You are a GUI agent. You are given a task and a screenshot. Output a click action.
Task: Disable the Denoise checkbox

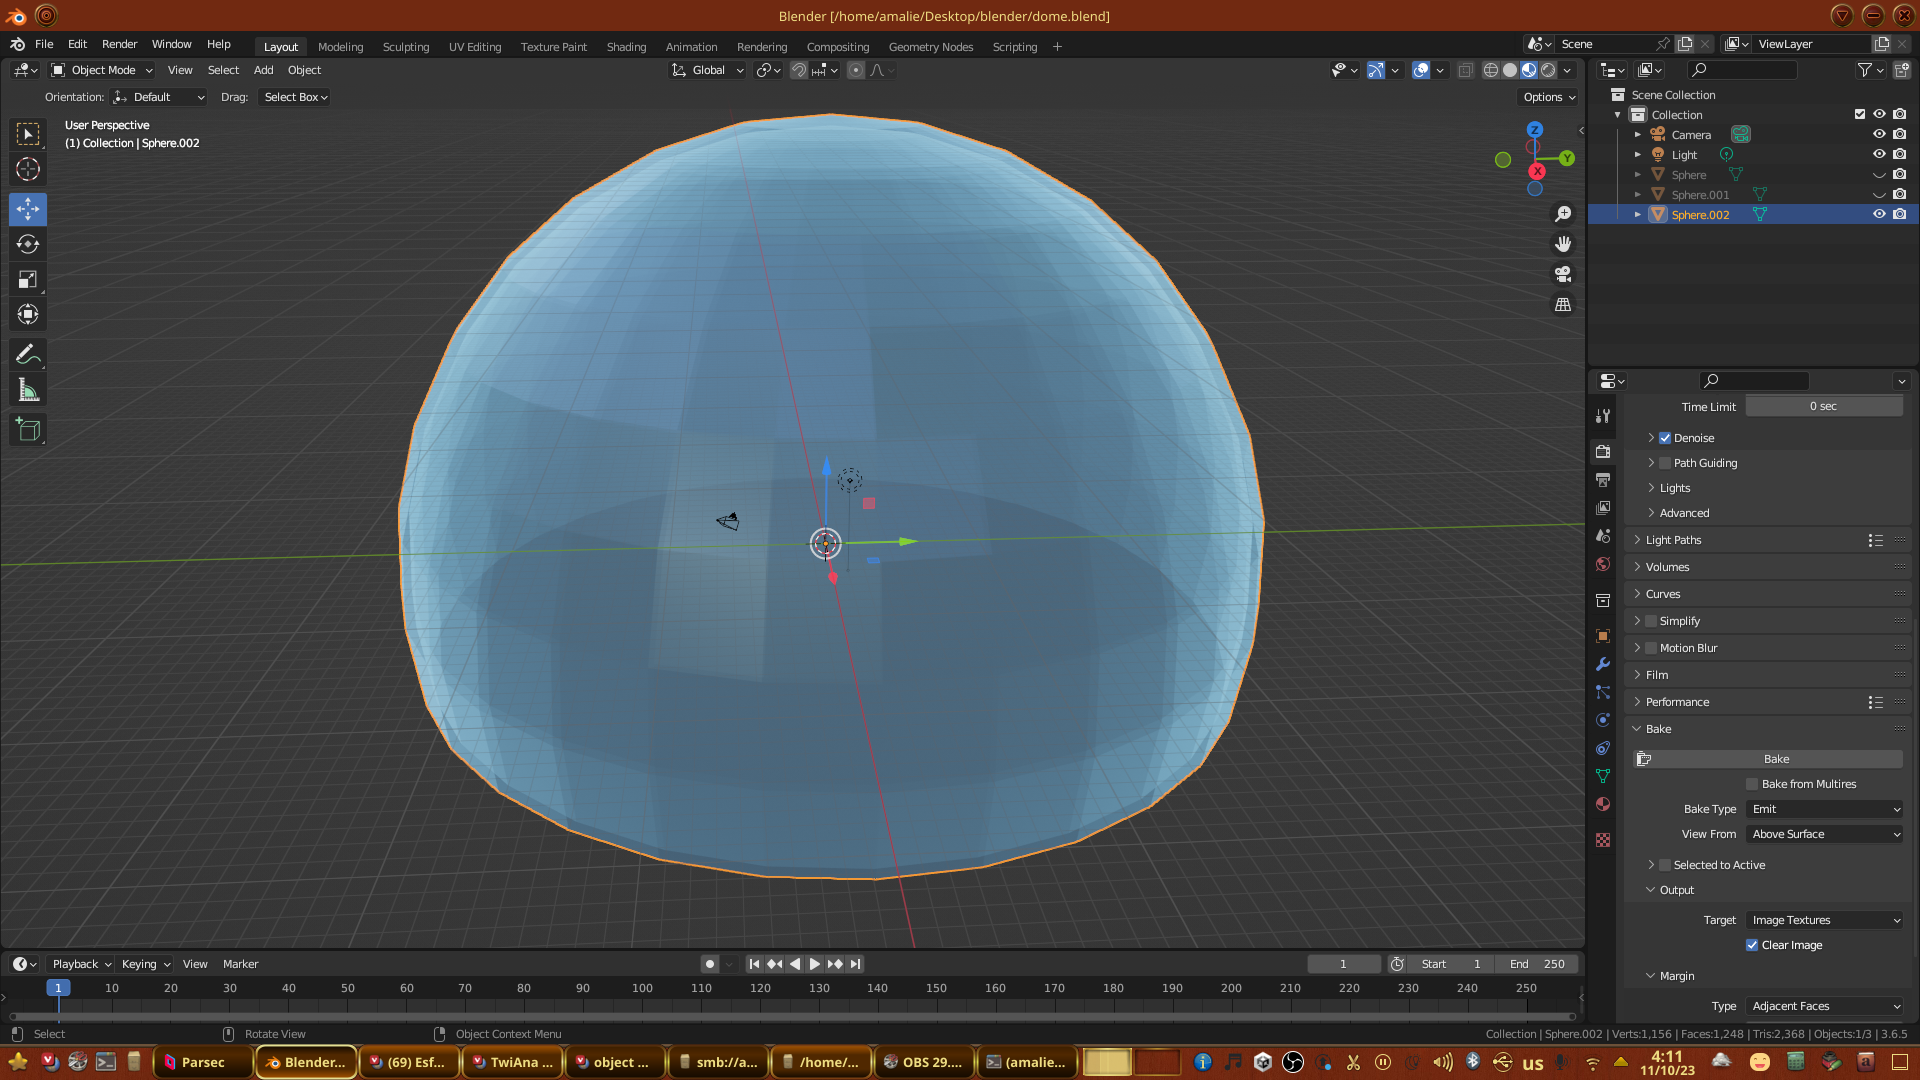pos(1665,438)
